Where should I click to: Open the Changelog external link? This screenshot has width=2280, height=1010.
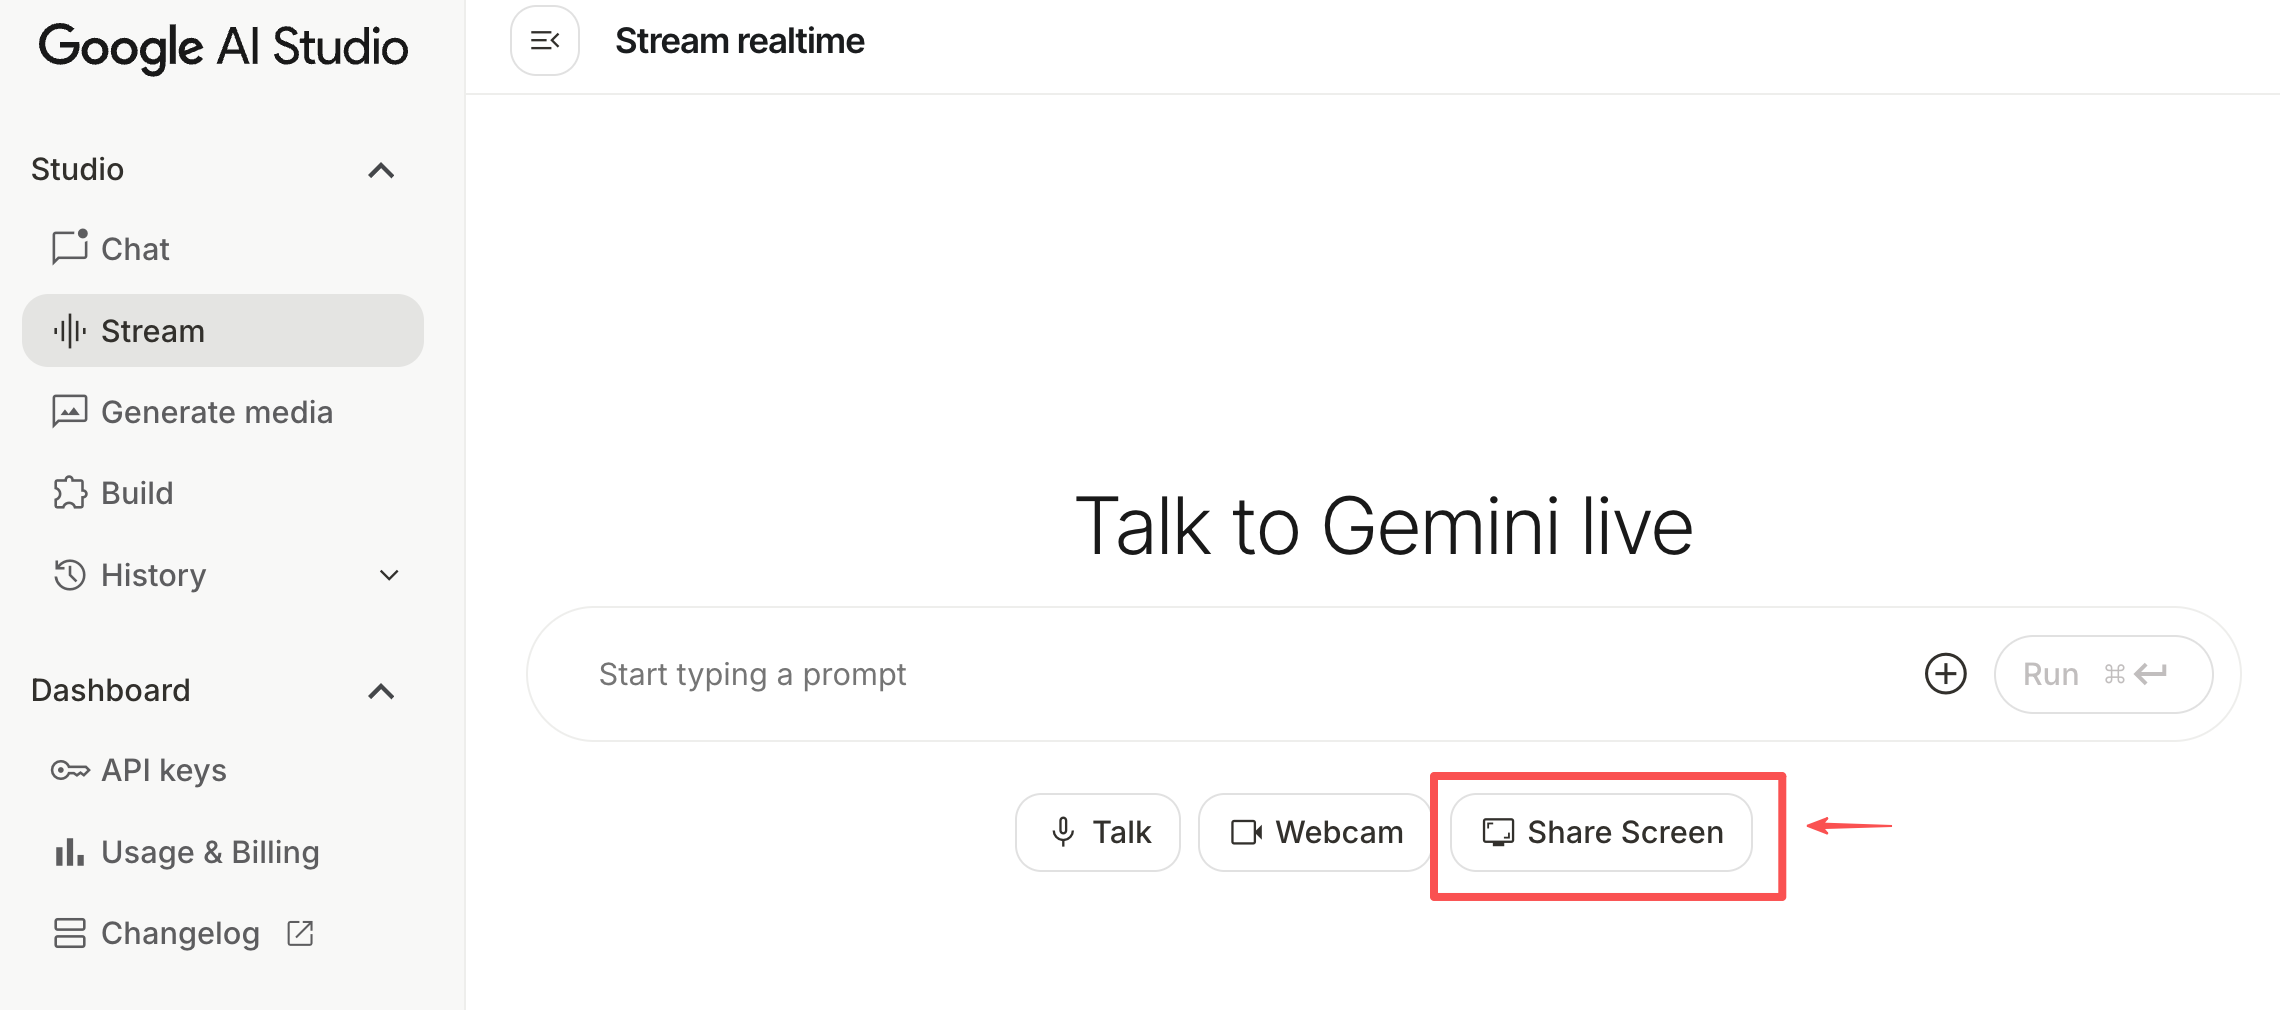[180, 933]
